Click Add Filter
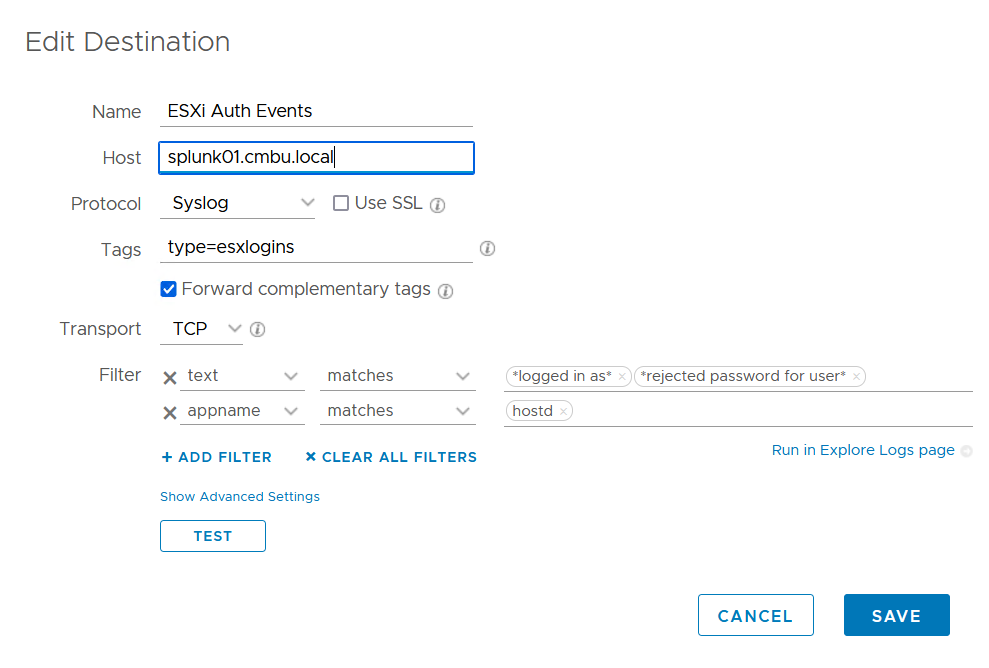 click(216, 457)
